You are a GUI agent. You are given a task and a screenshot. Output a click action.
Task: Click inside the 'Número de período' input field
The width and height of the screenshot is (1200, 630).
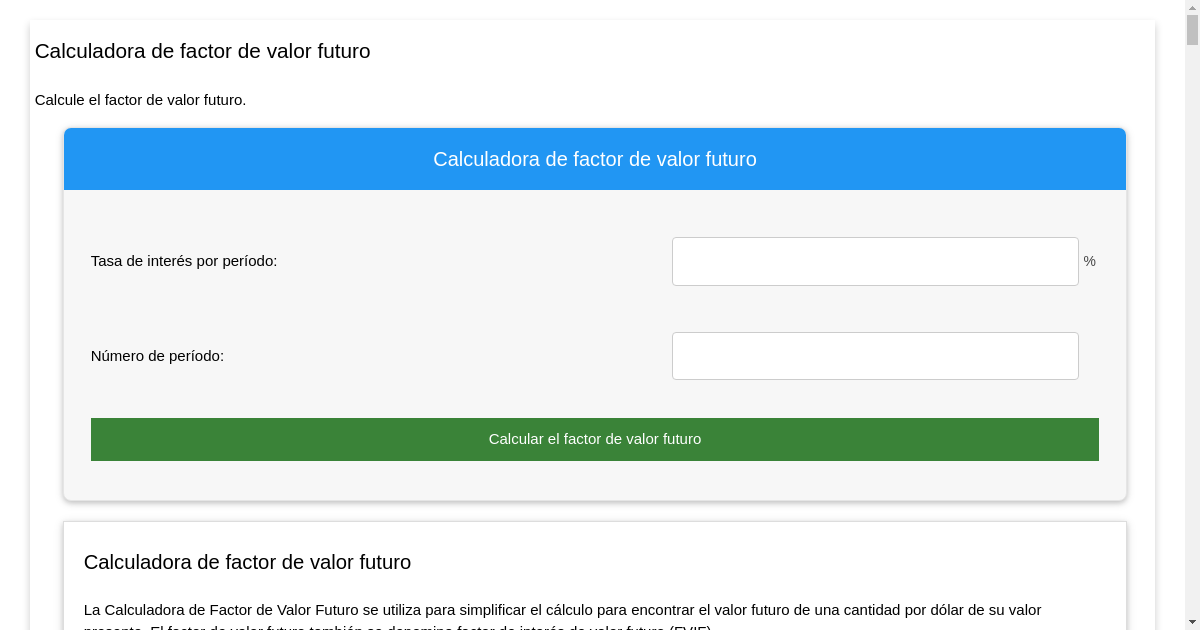click(875, 355)
